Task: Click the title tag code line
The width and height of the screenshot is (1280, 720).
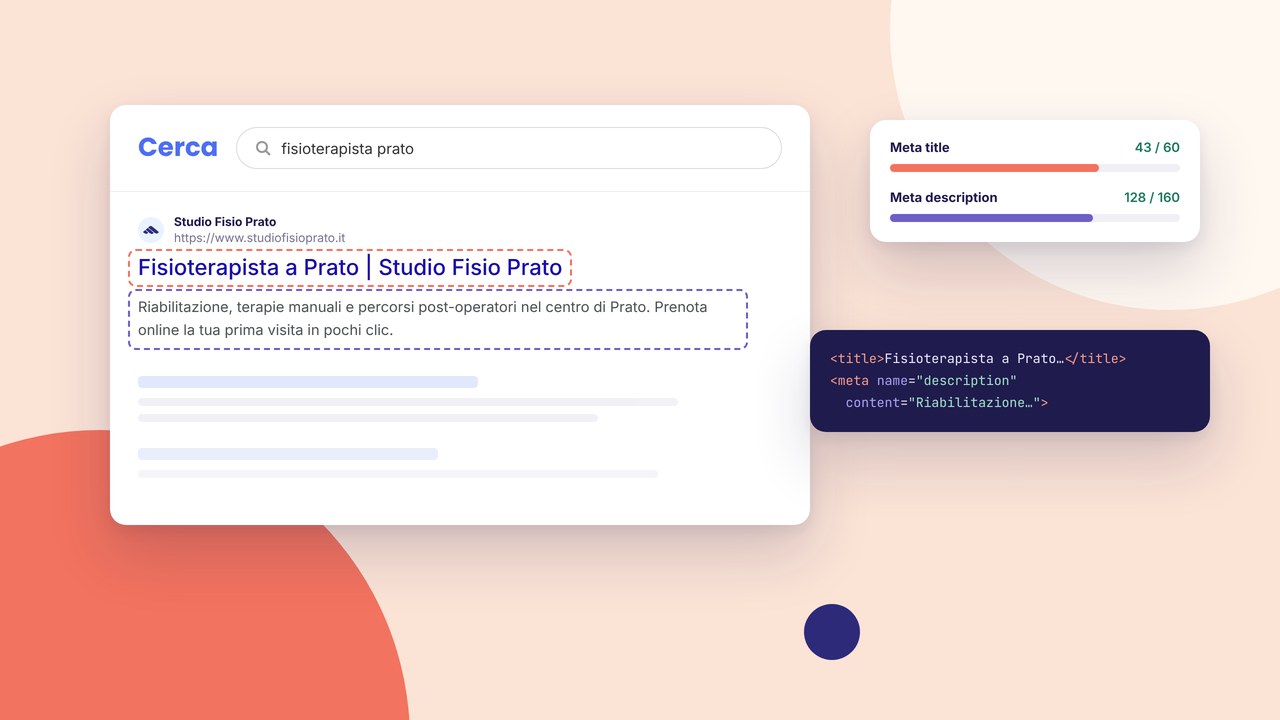Action: point(978,359)
